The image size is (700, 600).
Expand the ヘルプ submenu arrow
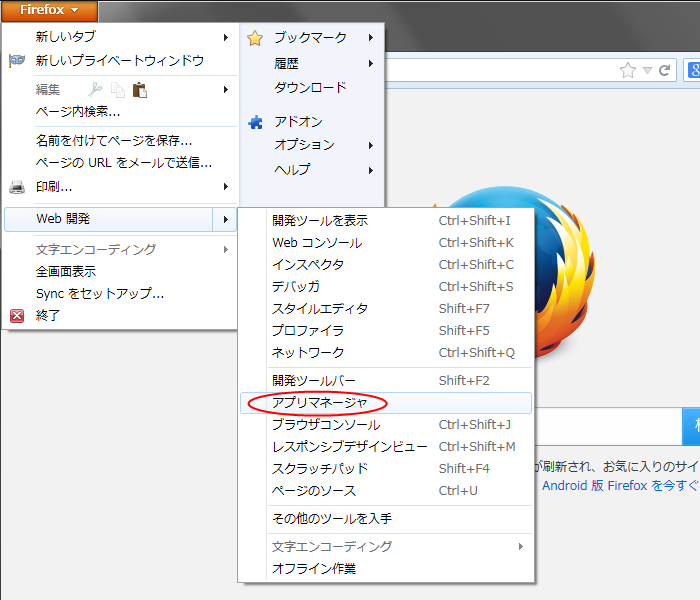click(371, 170)
